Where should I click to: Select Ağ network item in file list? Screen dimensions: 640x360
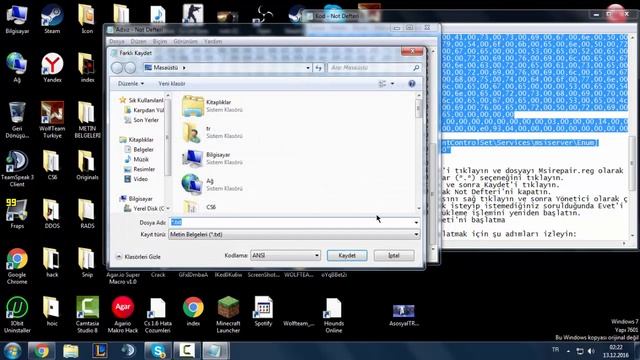coord(212,184)
